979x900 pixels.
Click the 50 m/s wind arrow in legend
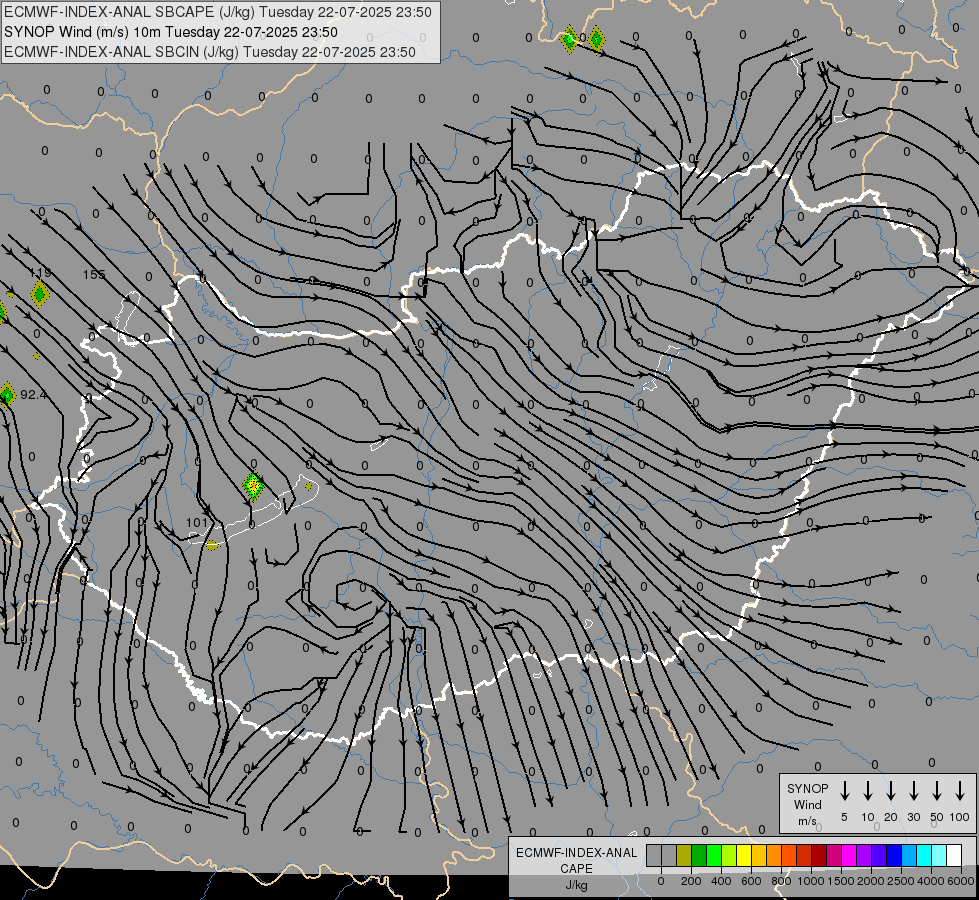tap(937, 791)
